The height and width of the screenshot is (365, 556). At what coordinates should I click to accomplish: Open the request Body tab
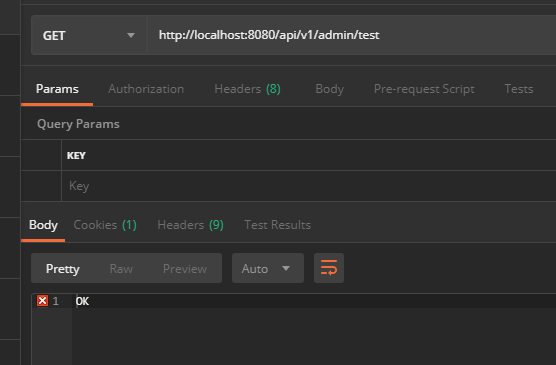(x=329, y=89)
